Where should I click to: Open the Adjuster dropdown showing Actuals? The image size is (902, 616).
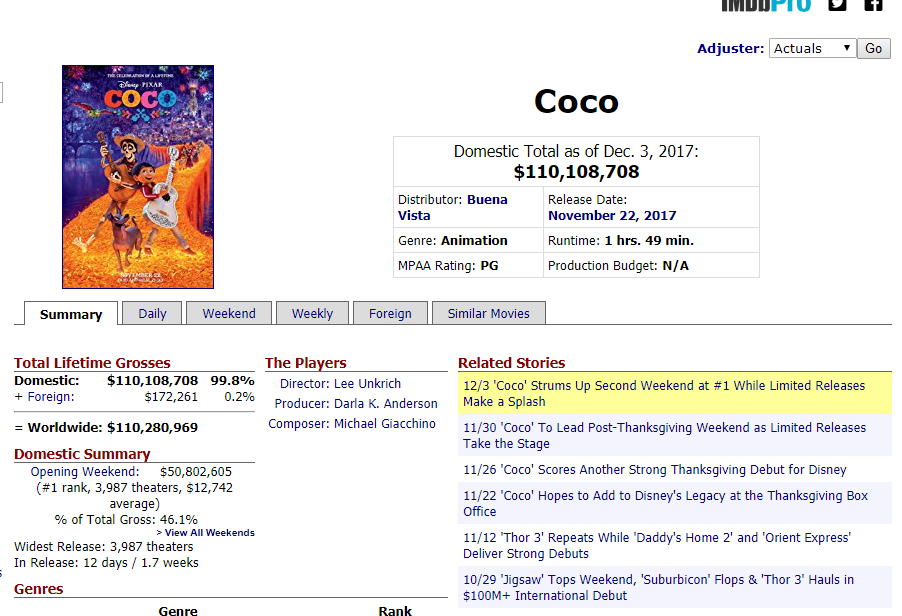pos(812,48)
